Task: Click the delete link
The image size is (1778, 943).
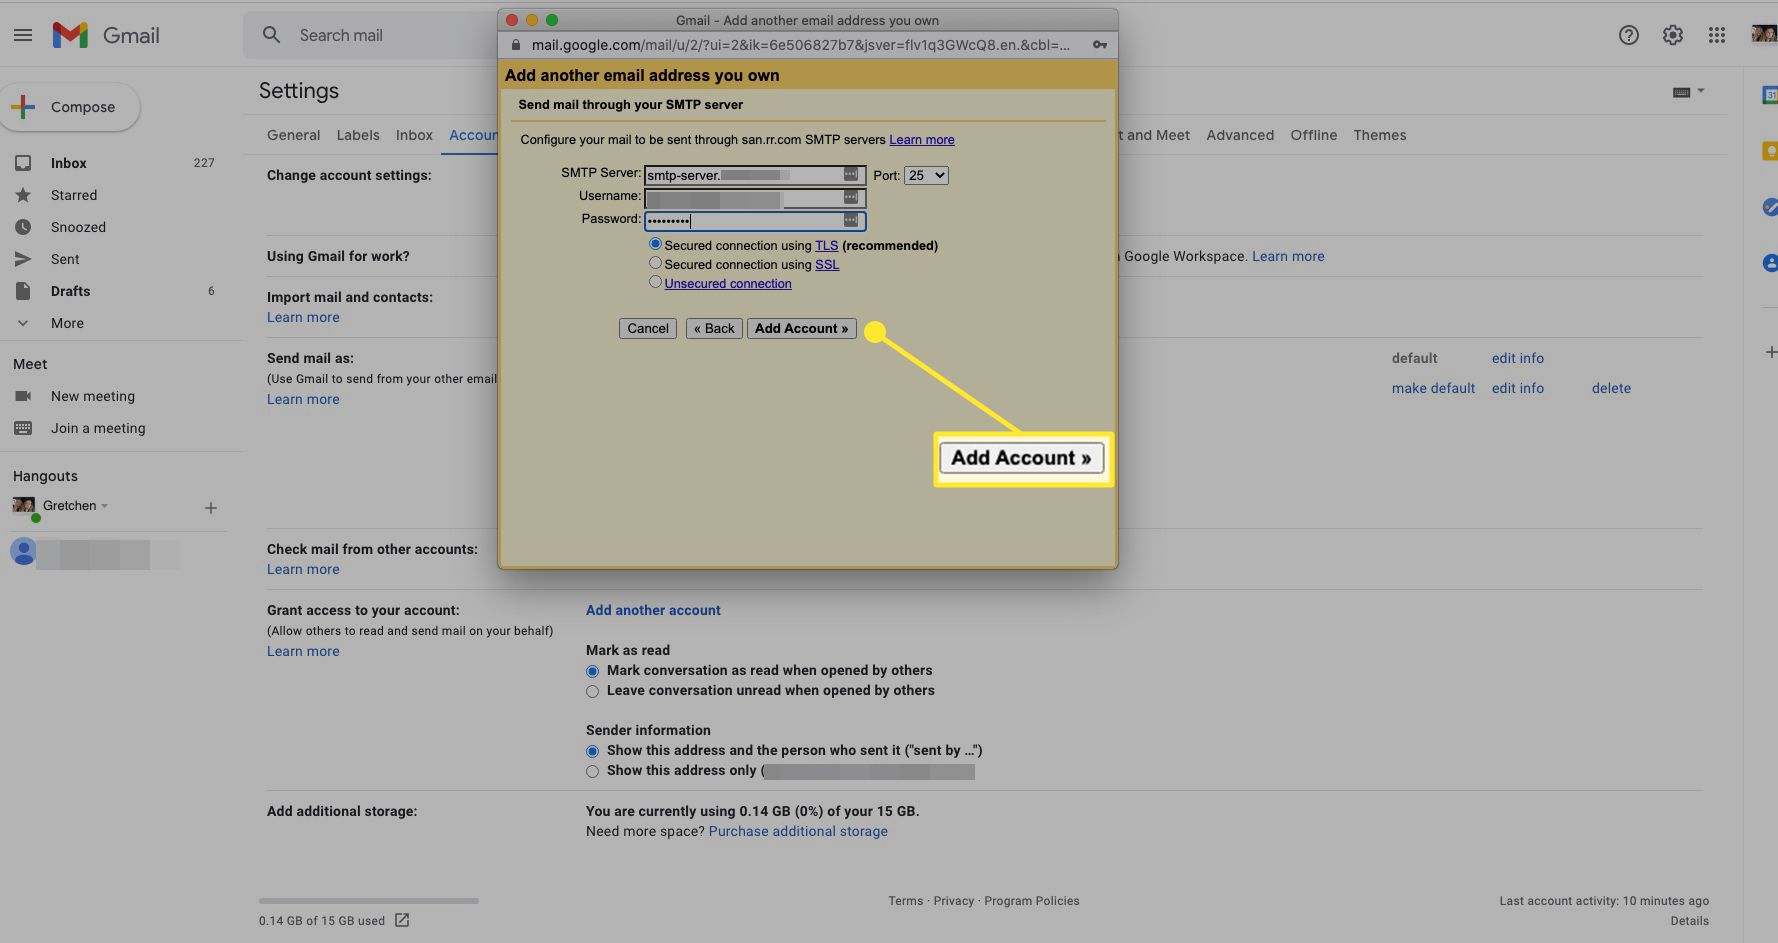Action: click(x=1611, y=388)
